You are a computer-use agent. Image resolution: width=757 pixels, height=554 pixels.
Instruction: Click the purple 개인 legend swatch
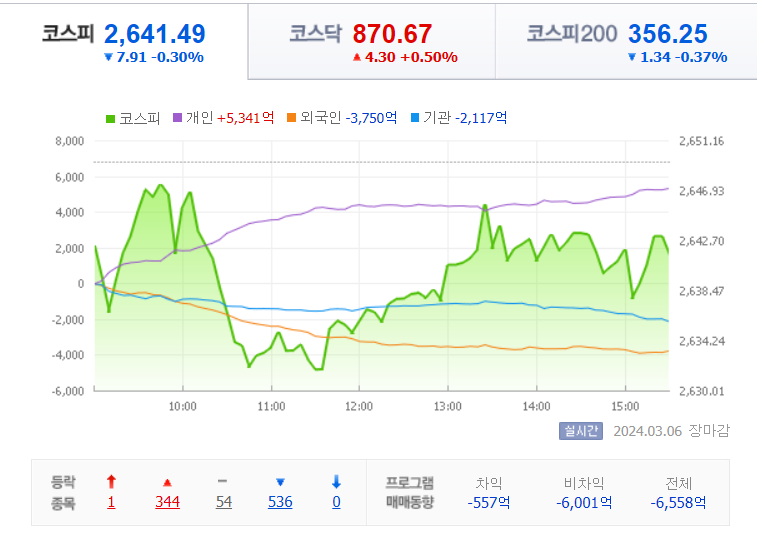click(177, 118)
